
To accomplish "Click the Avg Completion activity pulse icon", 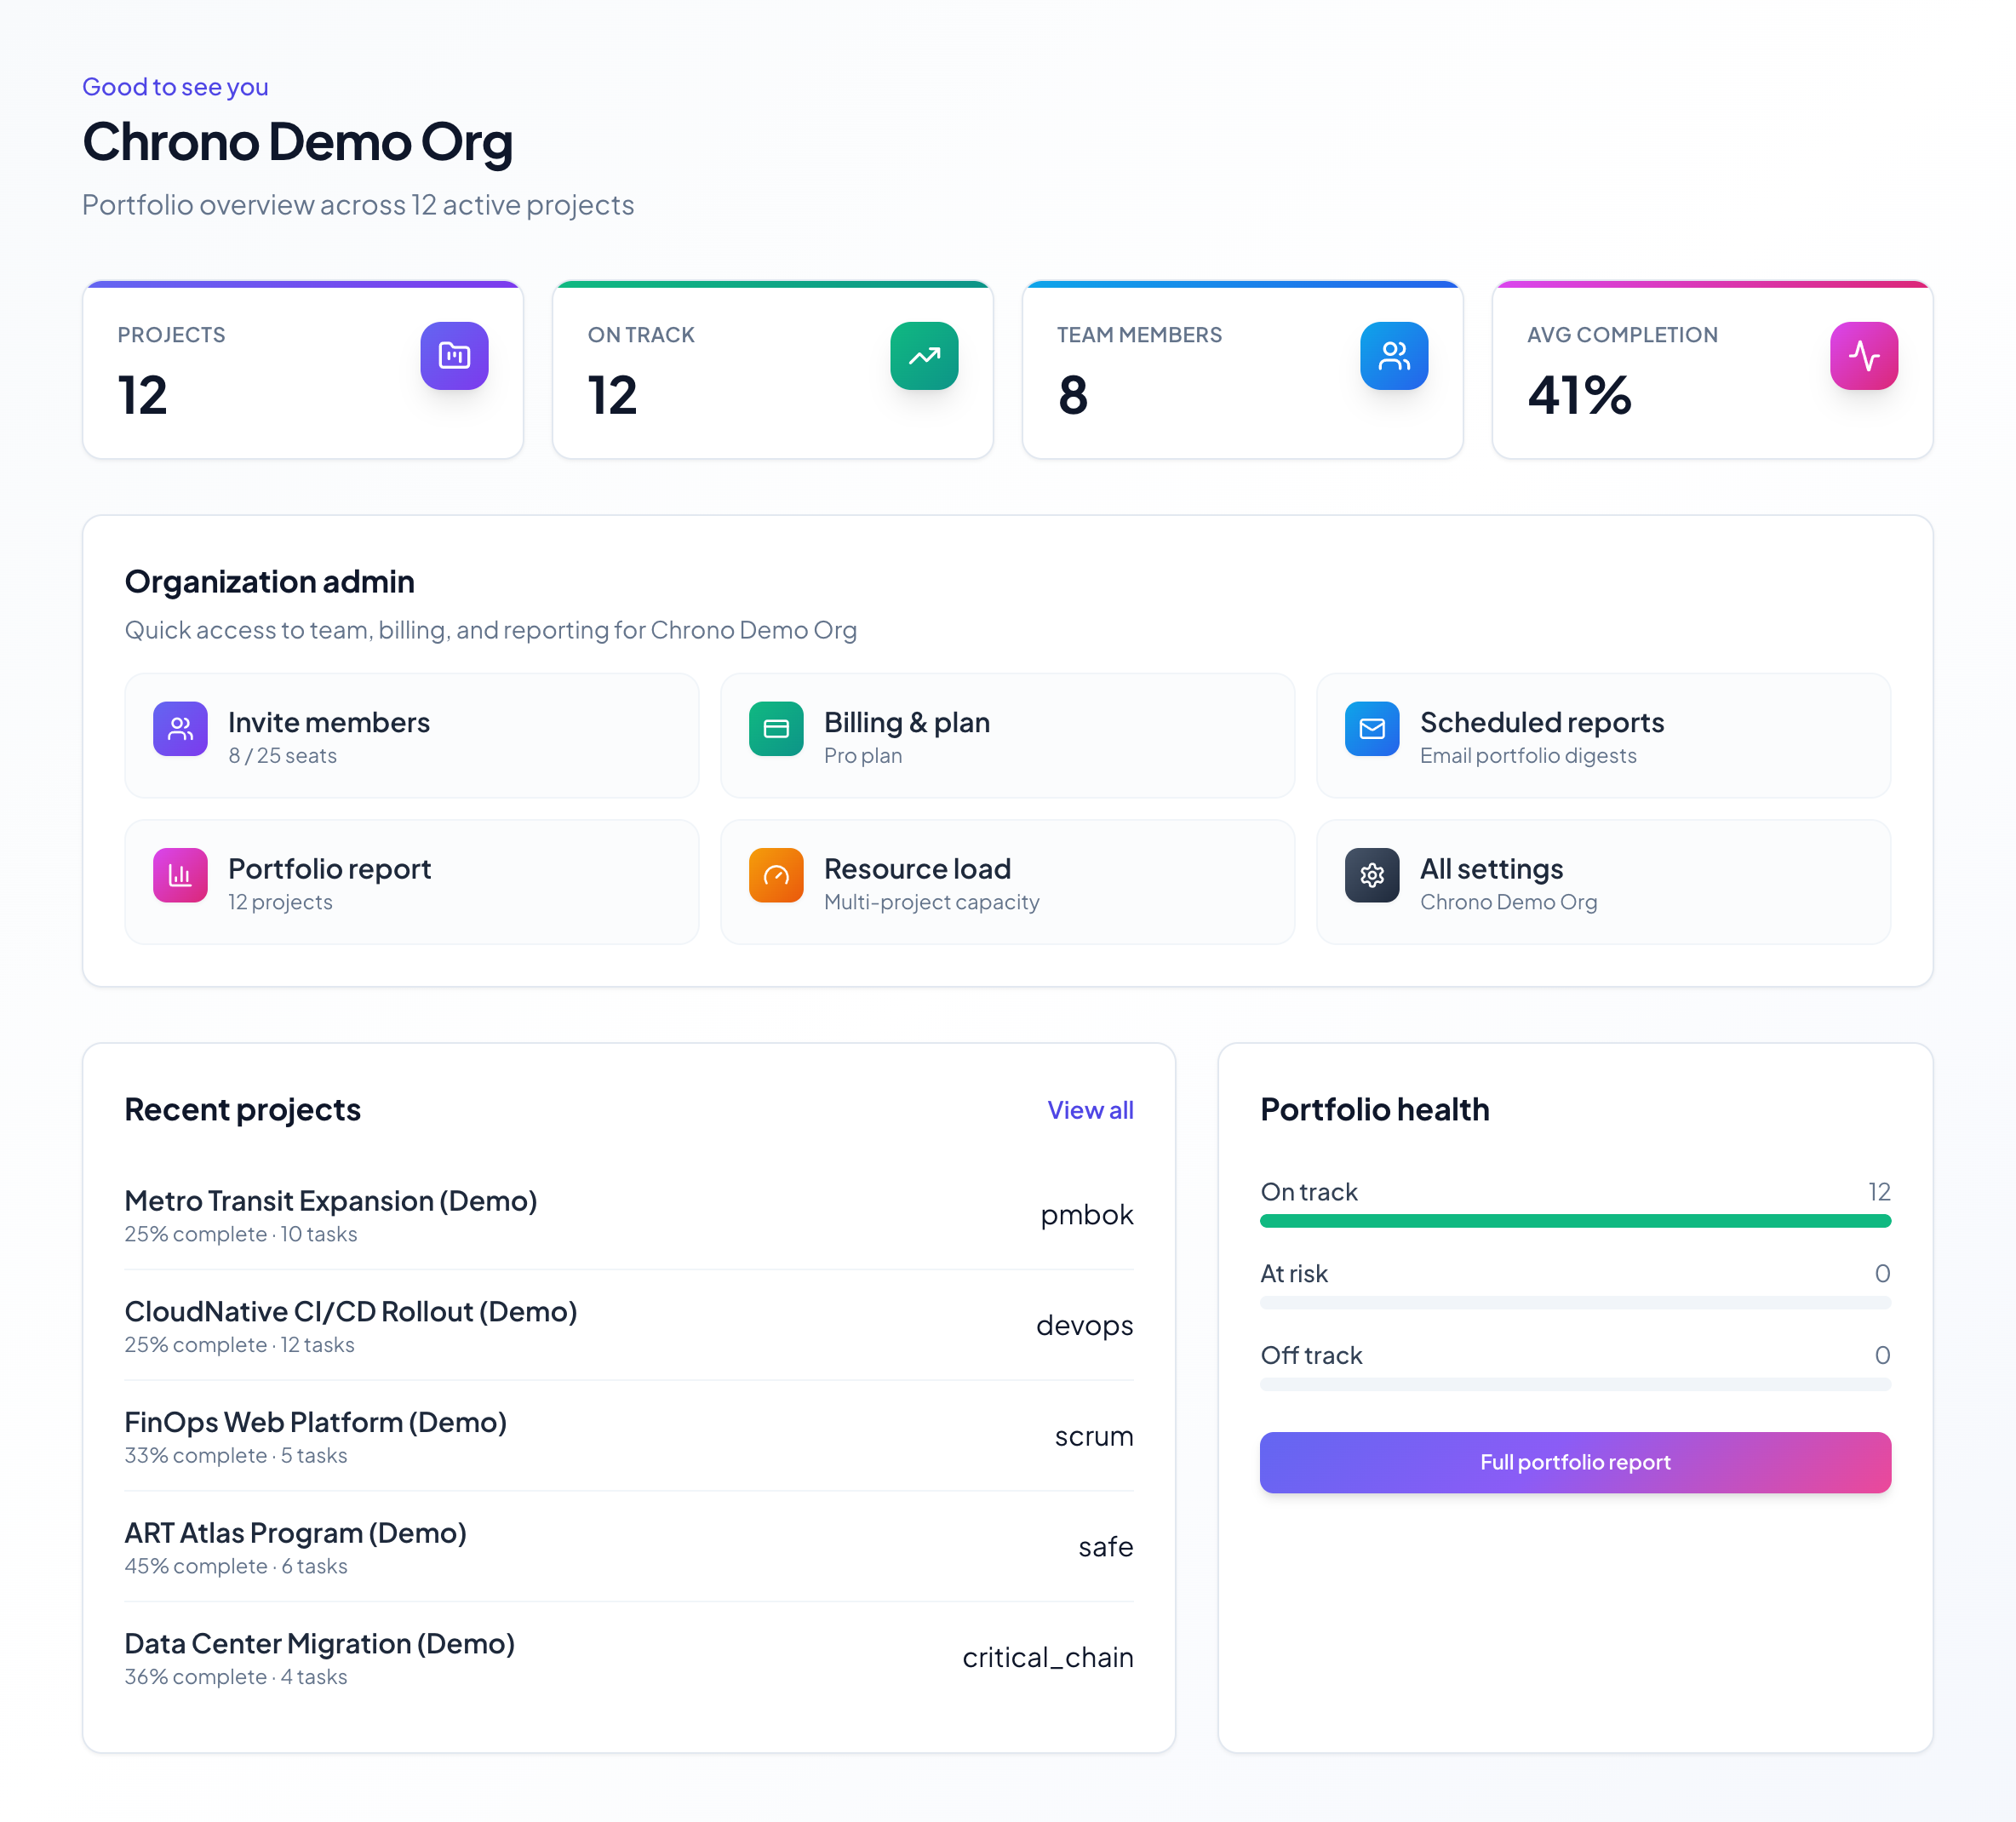I will [1864, 355].
